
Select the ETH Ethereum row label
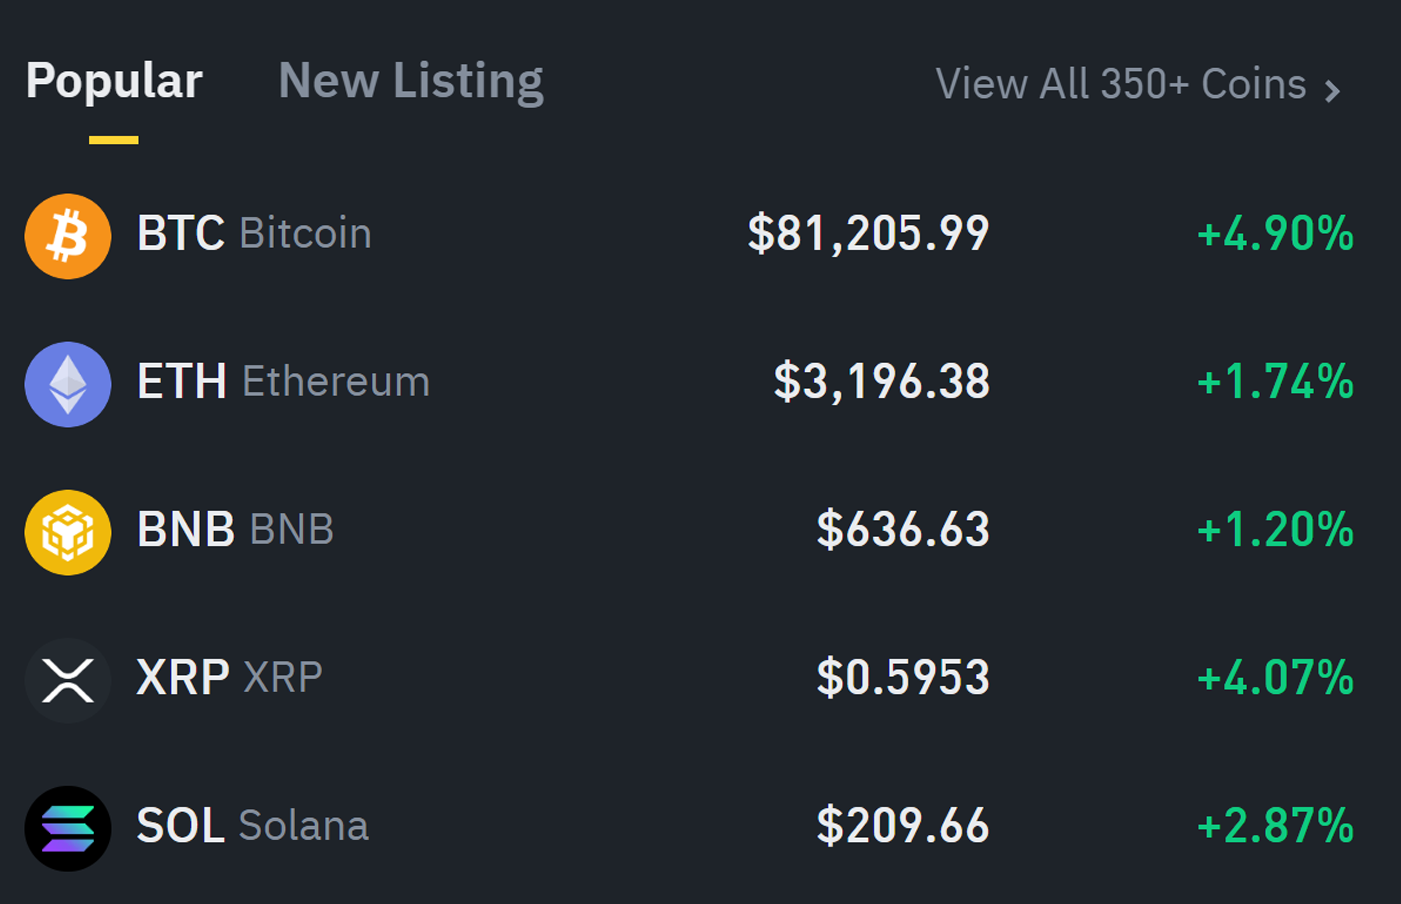(x=283, y=382)
